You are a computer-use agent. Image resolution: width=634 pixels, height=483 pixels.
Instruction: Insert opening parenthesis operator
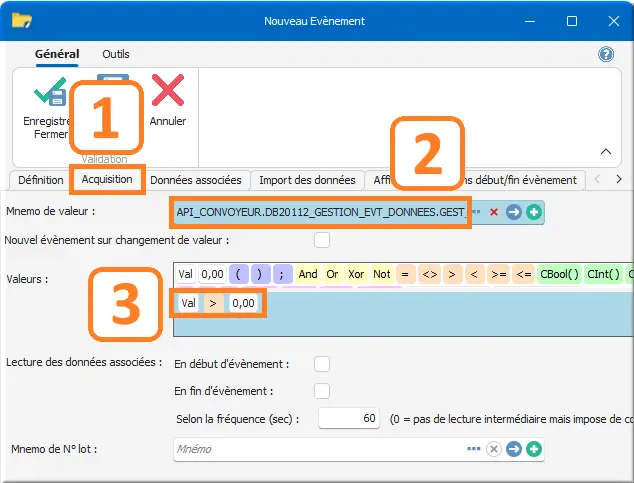[238, 274]
